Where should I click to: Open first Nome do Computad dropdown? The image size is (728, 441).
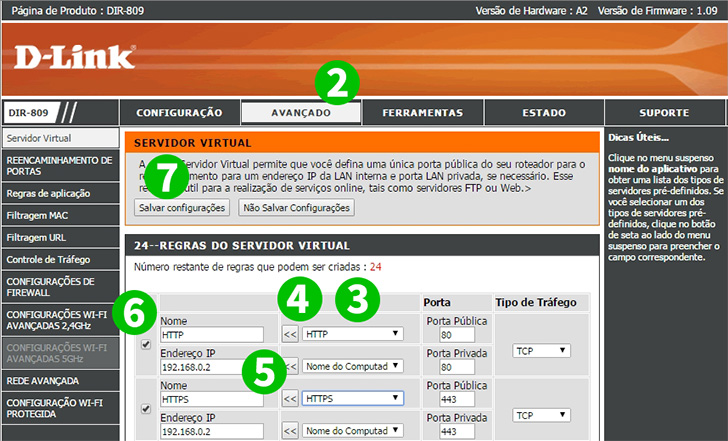352,366
